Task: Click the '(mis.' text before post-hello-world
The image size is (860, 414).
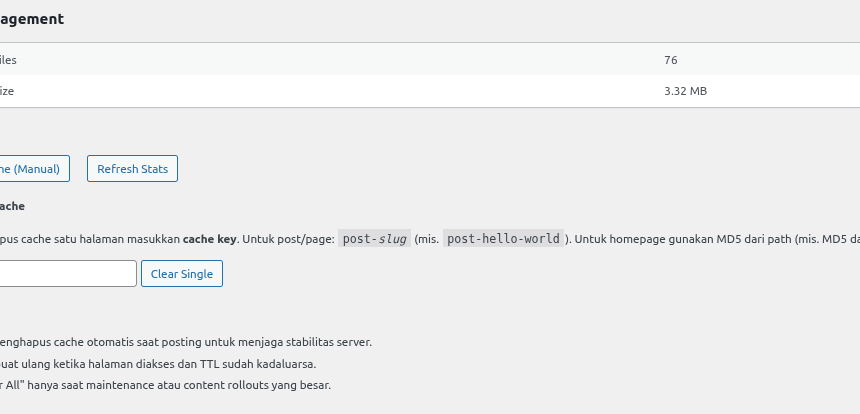Action: [x=426, y=240]
